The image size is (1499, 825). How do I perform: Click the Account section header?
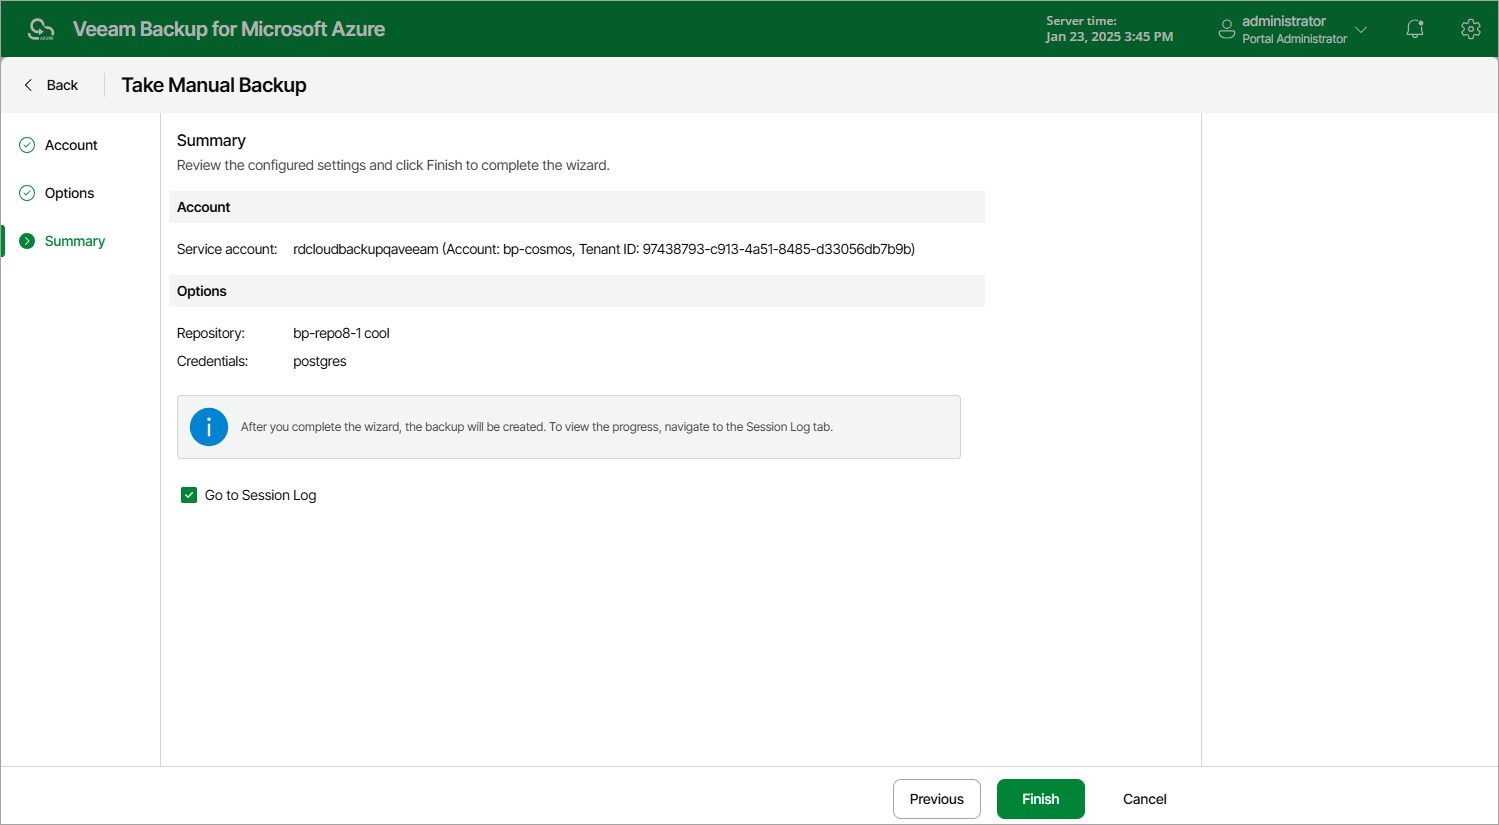tap(577, 207)
